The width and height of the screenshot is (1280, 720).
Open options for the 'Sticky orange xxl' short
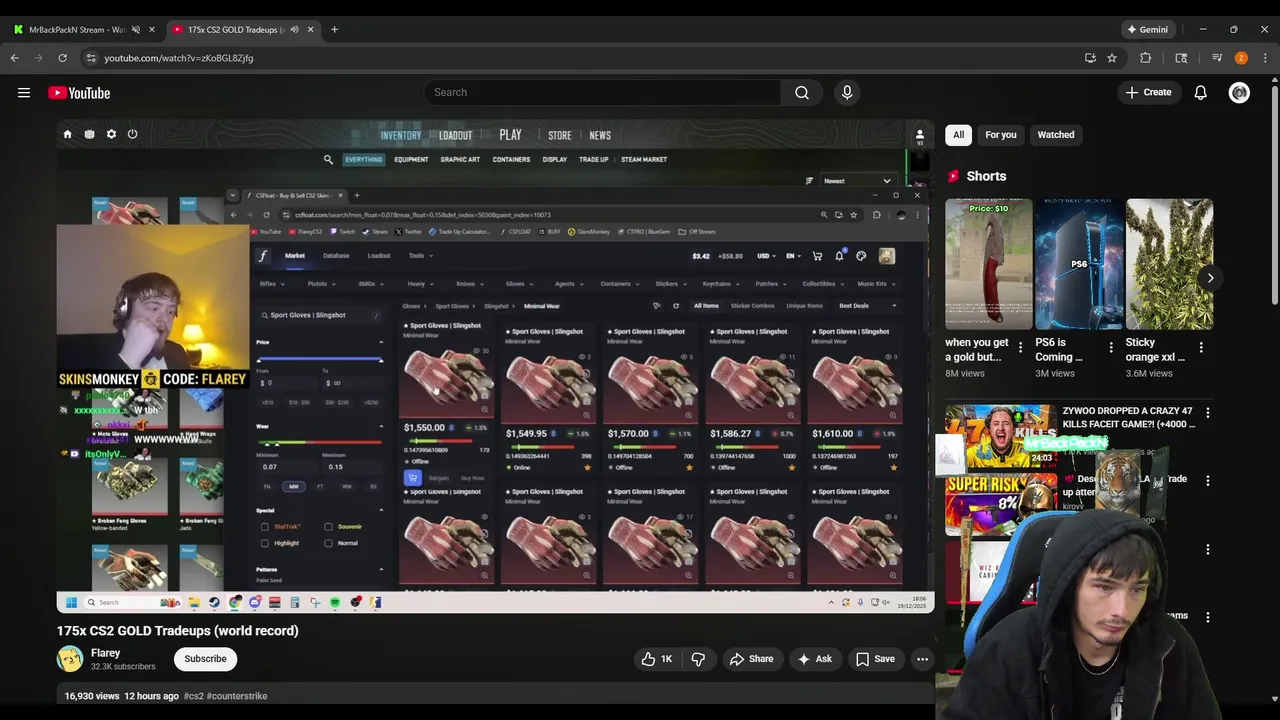(1201, 348)
